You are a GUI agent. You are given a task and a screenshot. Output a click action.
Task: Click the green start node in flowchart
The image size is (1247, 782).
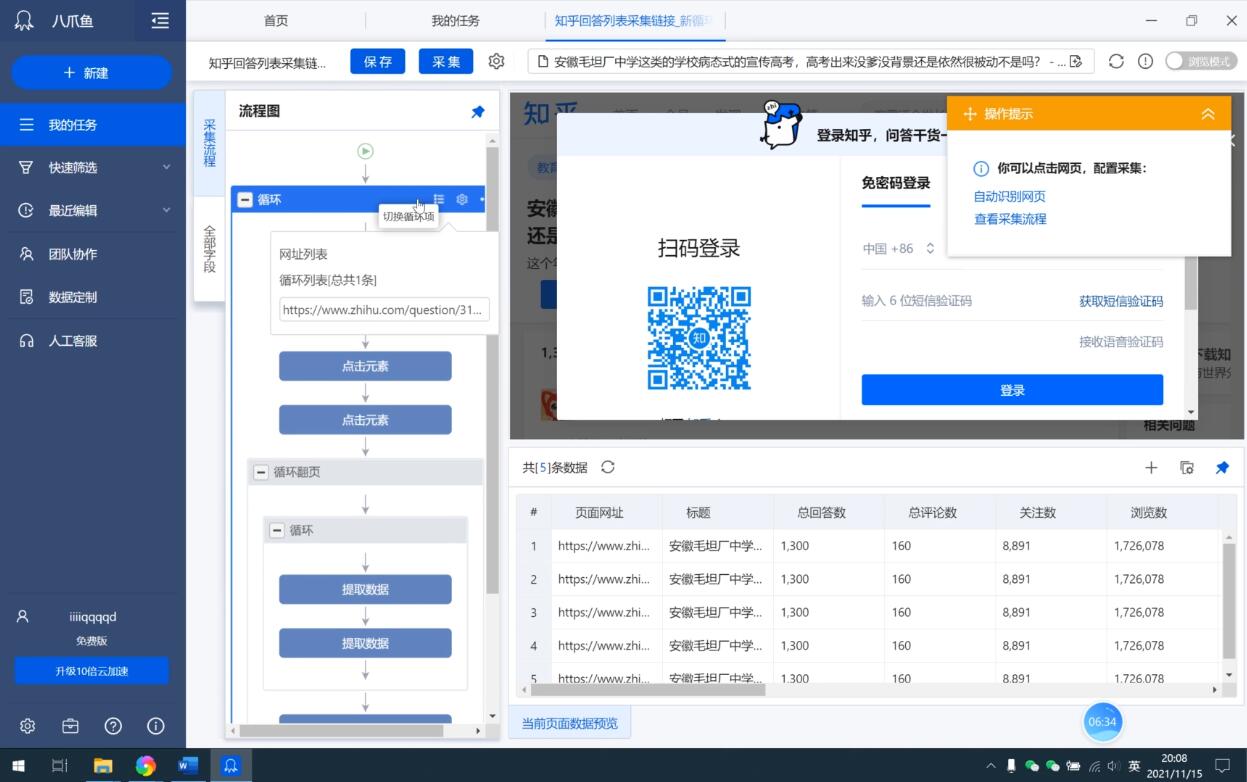click(365, 151)
